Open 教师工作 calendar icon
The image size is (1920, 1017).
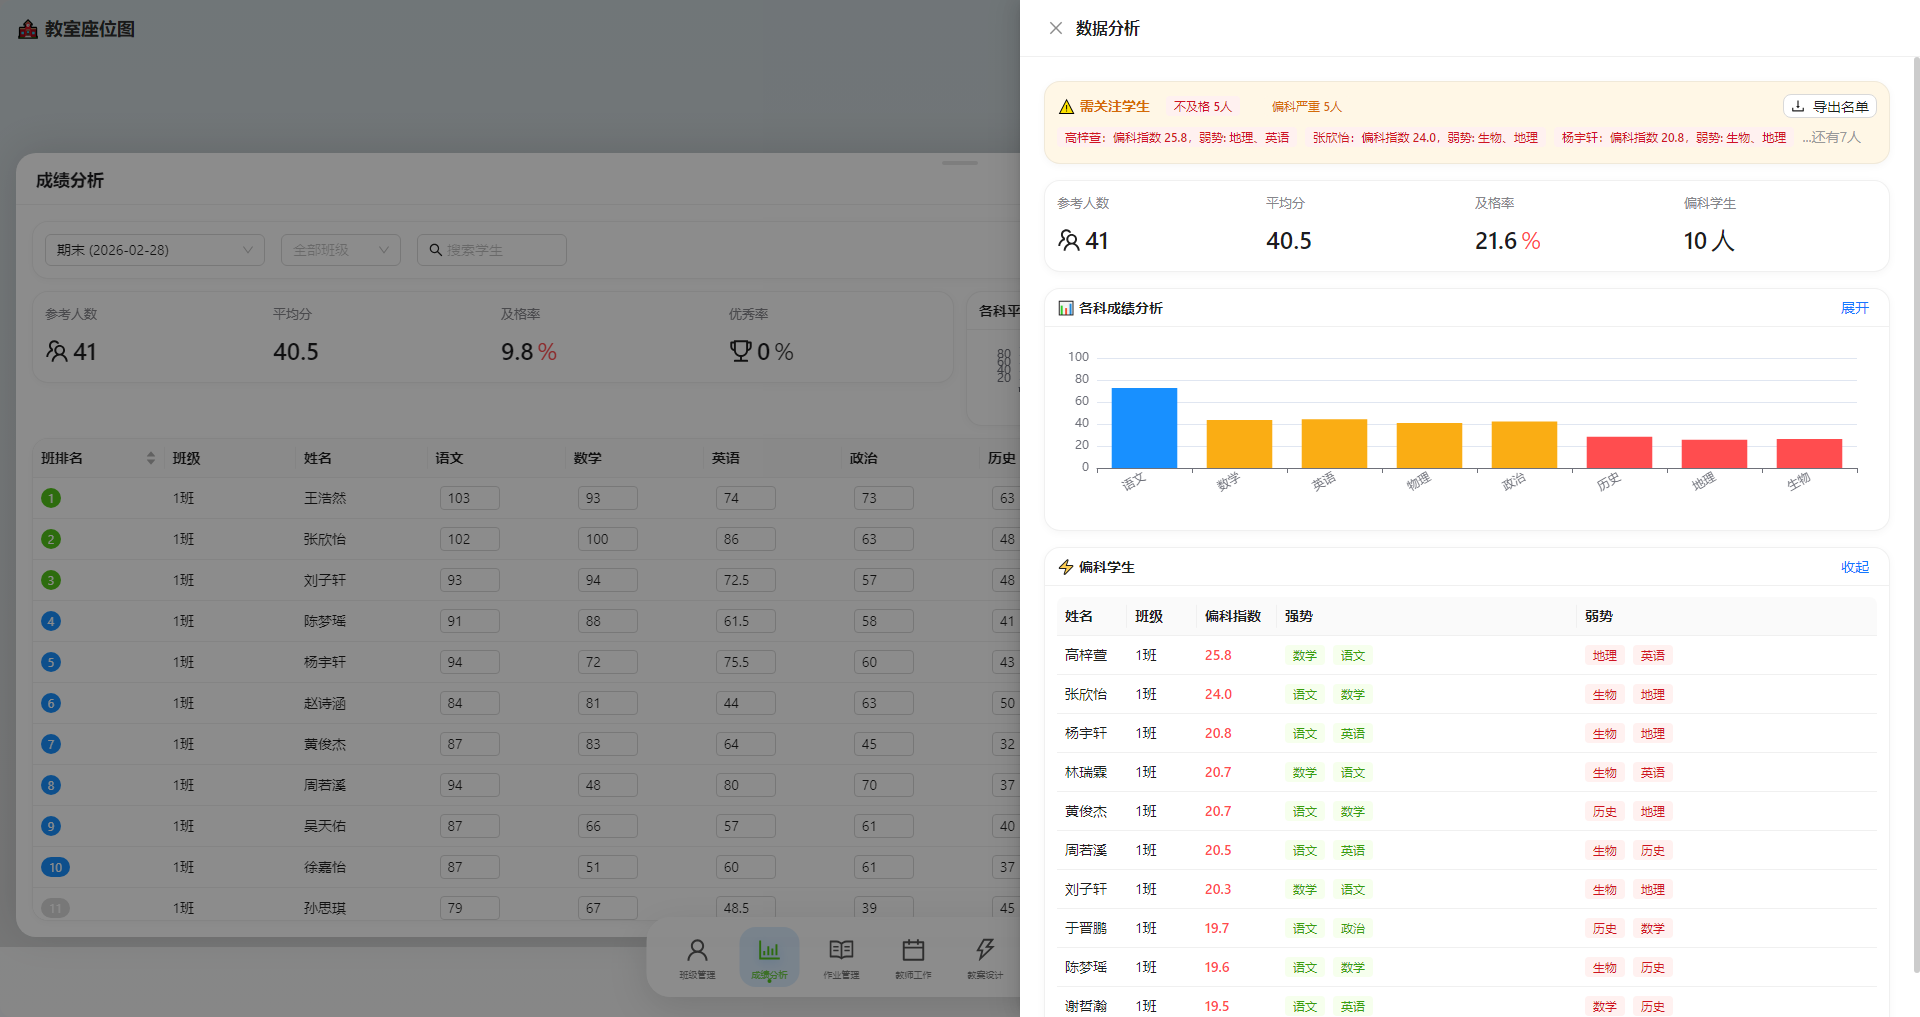[x=913, y=957]
